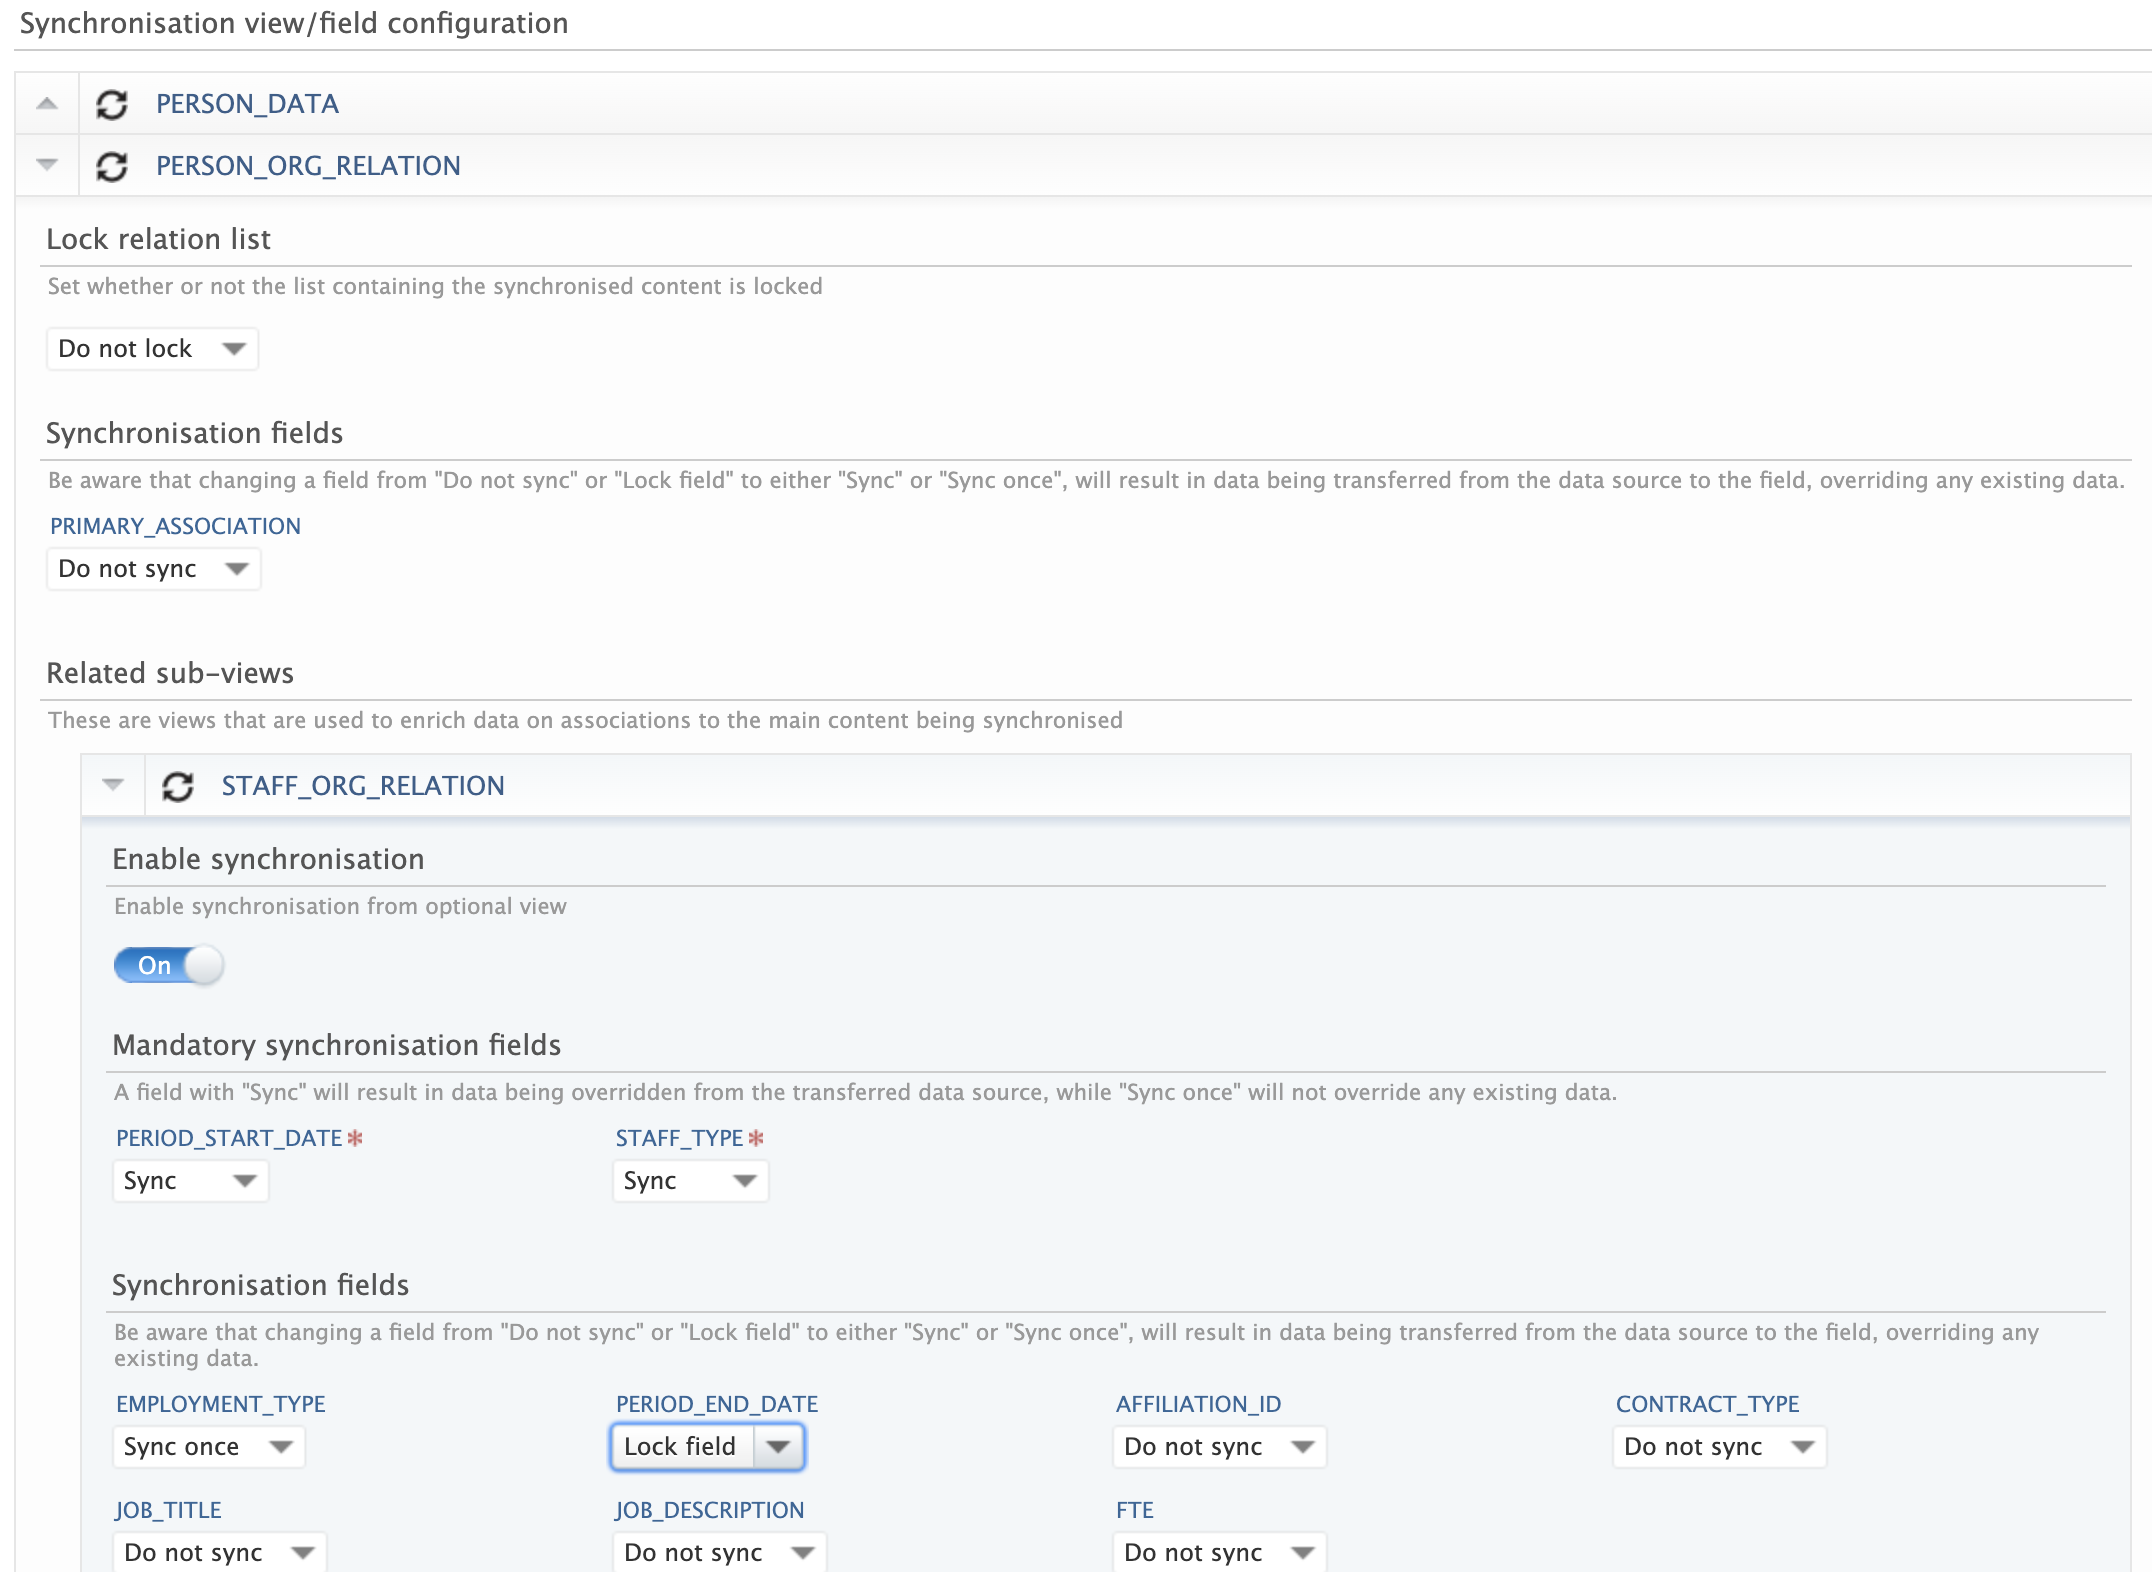Turn off Enable synchronisation switch
Screen dimensions: 2152x1572
click(168, 965)
